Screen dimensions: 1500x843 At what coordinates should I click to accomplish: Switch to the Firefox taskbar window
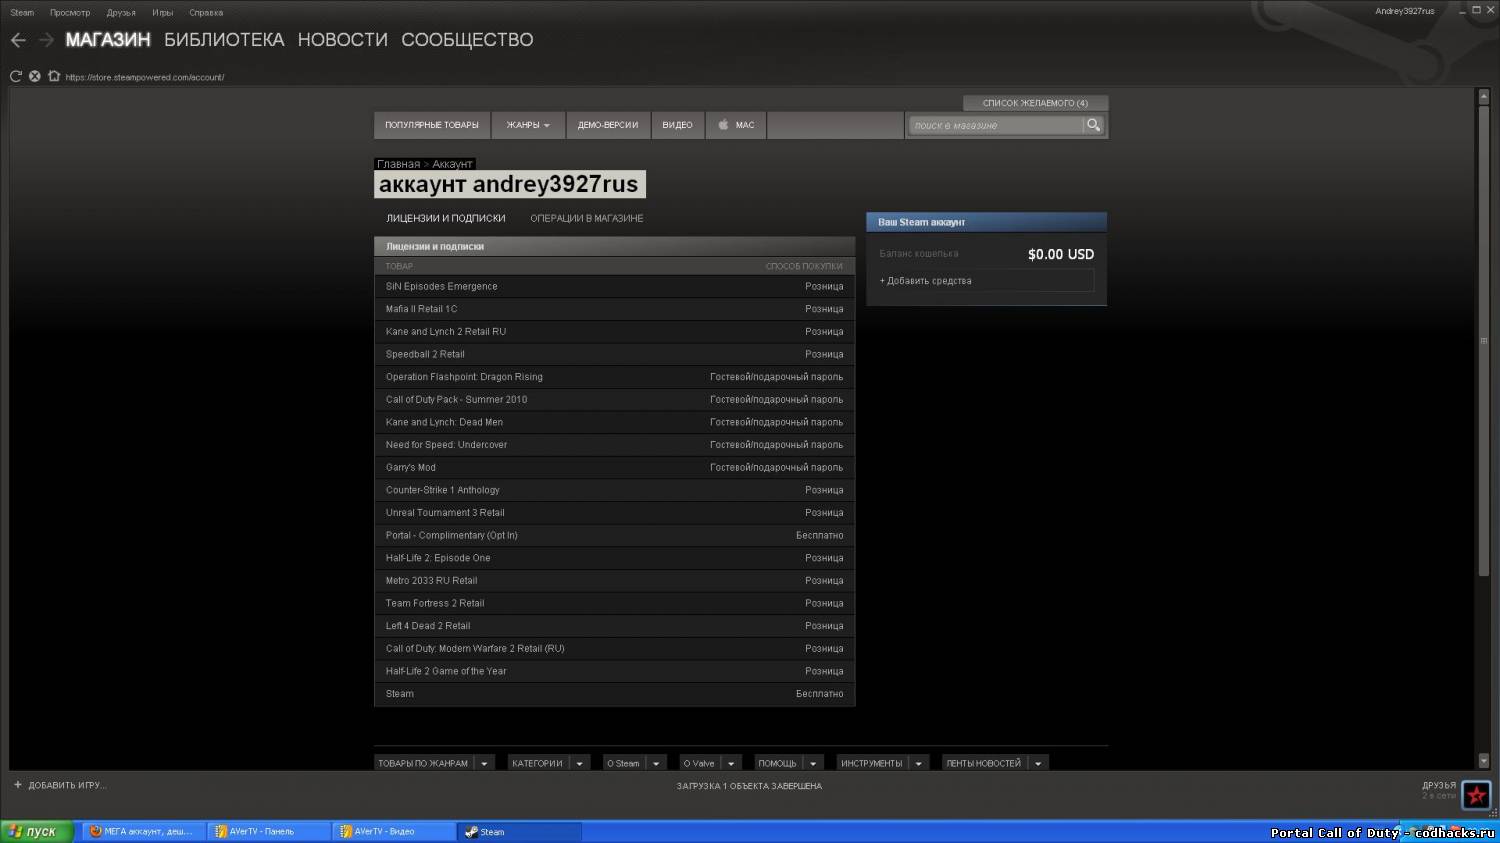point(142,831)
